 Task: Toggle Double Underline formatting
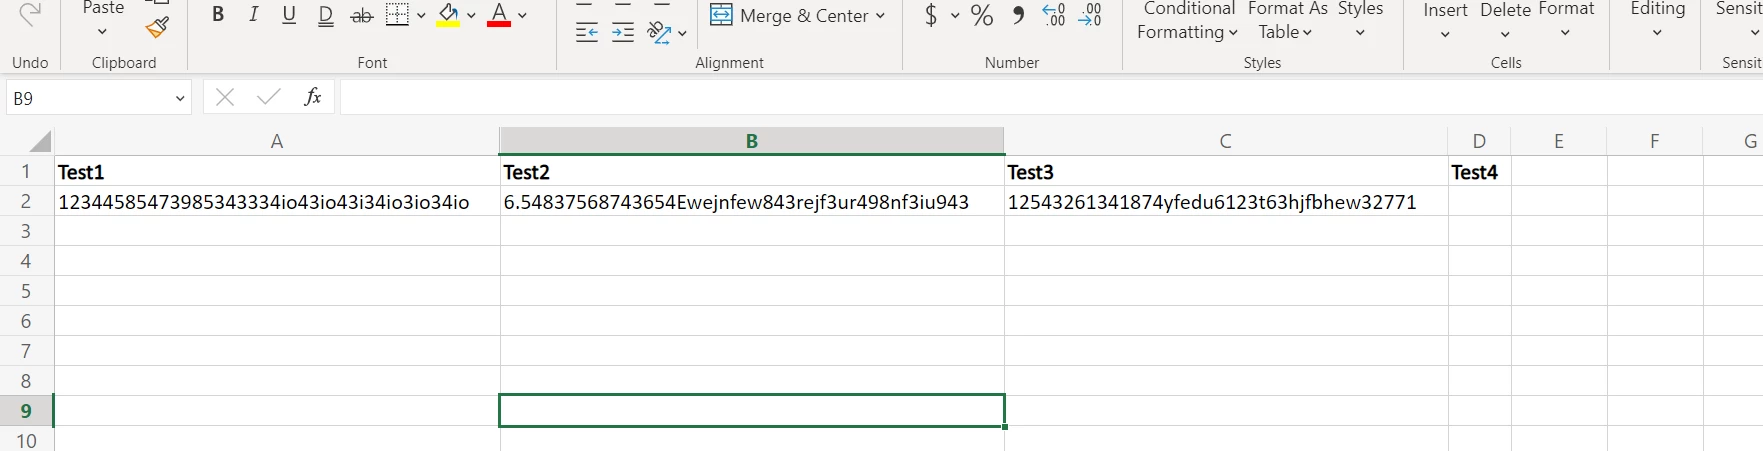[x=325, y=15]
